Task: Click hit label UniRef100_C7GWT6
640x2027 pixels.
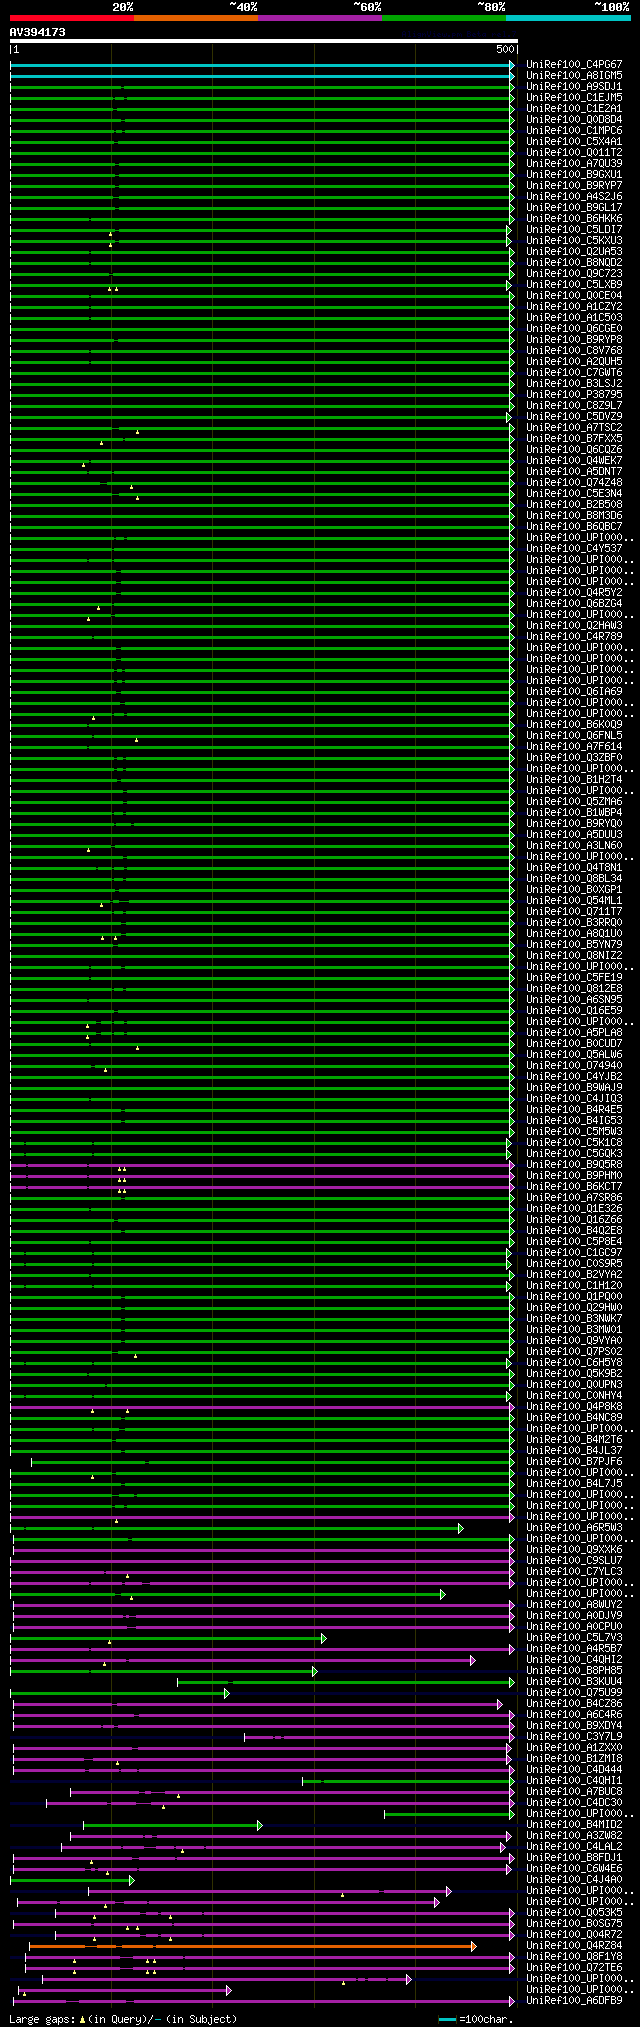Action: click(574, 373)
